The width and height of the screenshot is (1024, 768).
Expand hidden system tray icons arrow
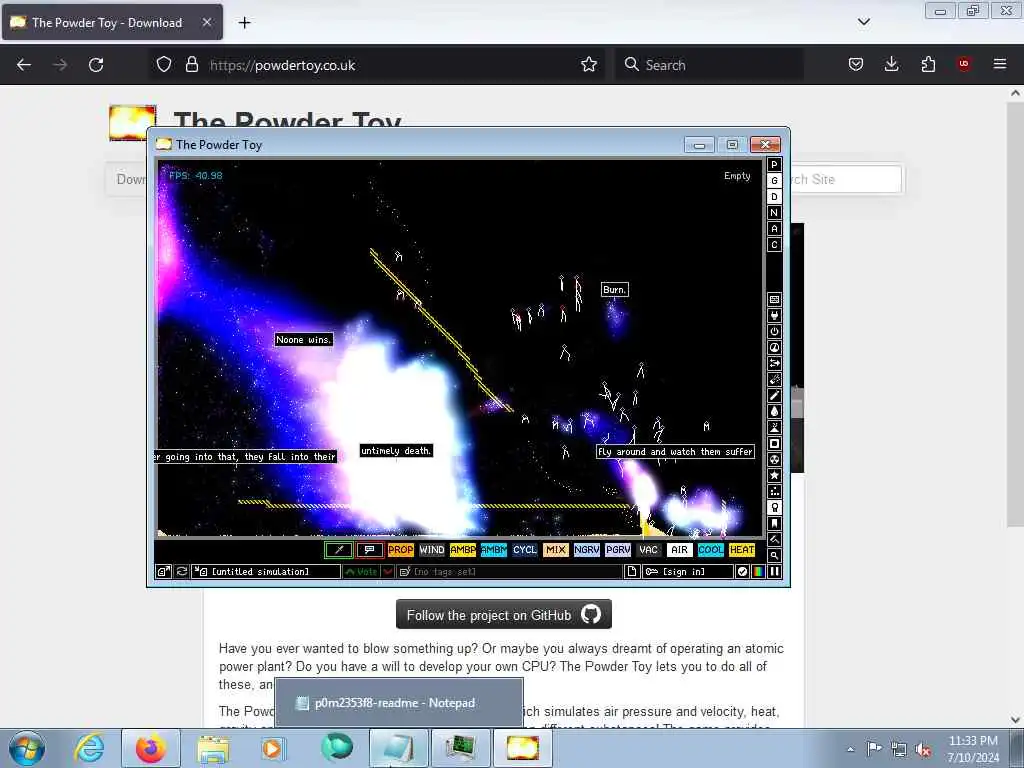coord(850,749)
